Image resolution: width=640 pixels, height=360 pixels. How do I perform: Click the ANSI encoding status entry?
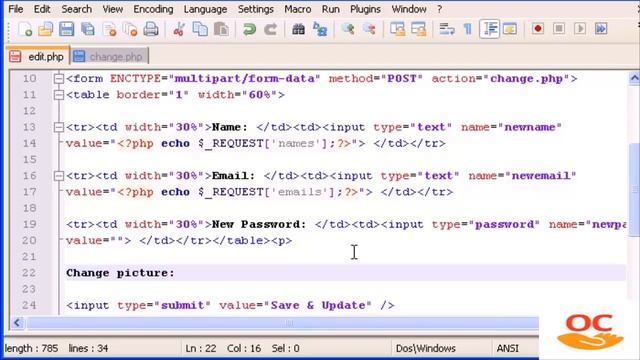pos(507,348)
